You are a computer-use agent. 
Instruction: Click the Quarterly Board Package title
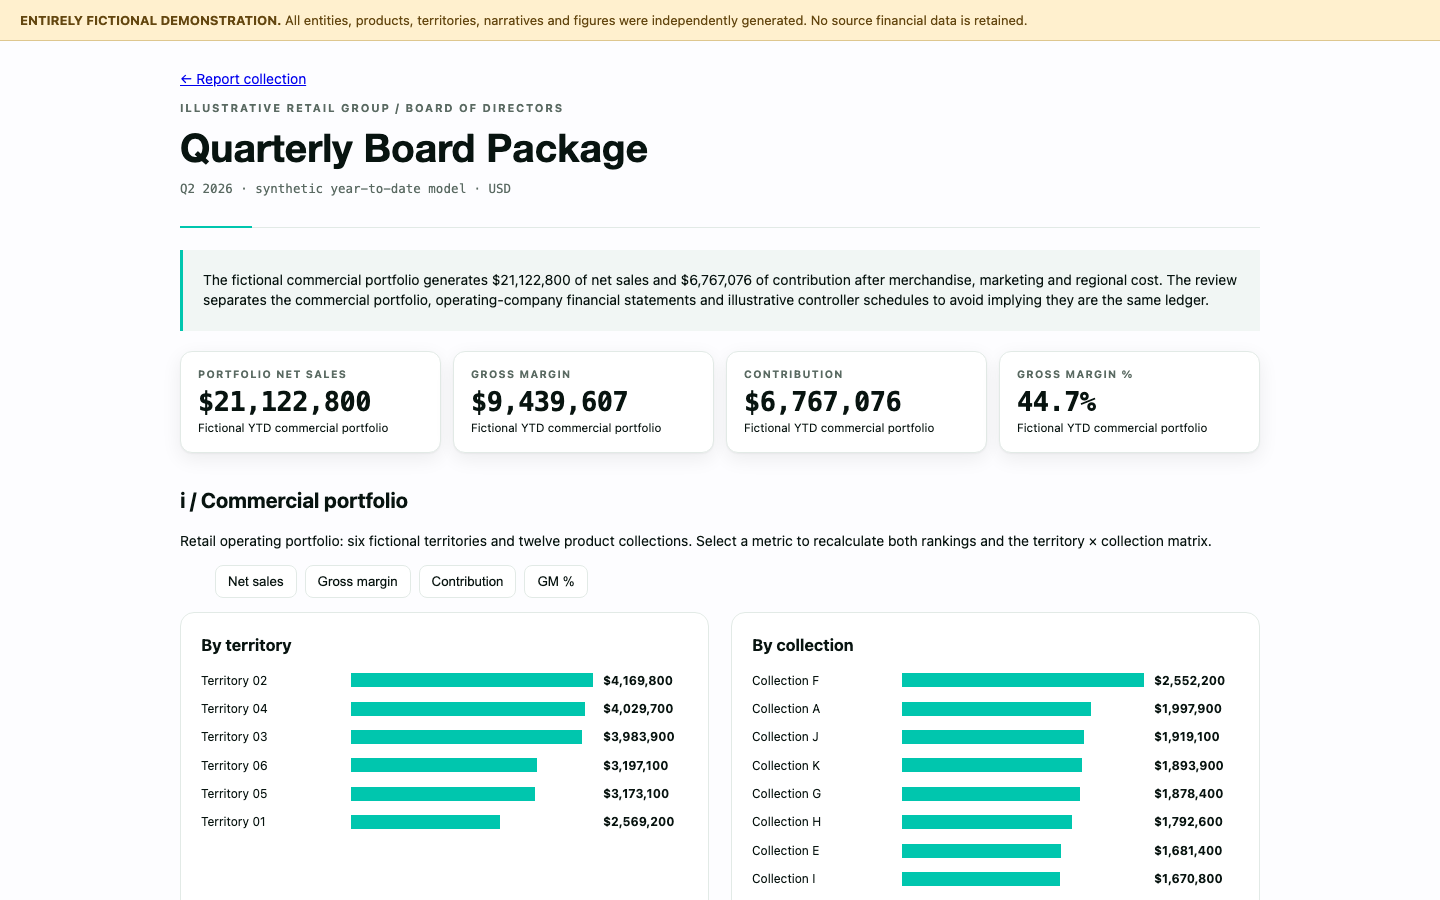click(414, 149)
